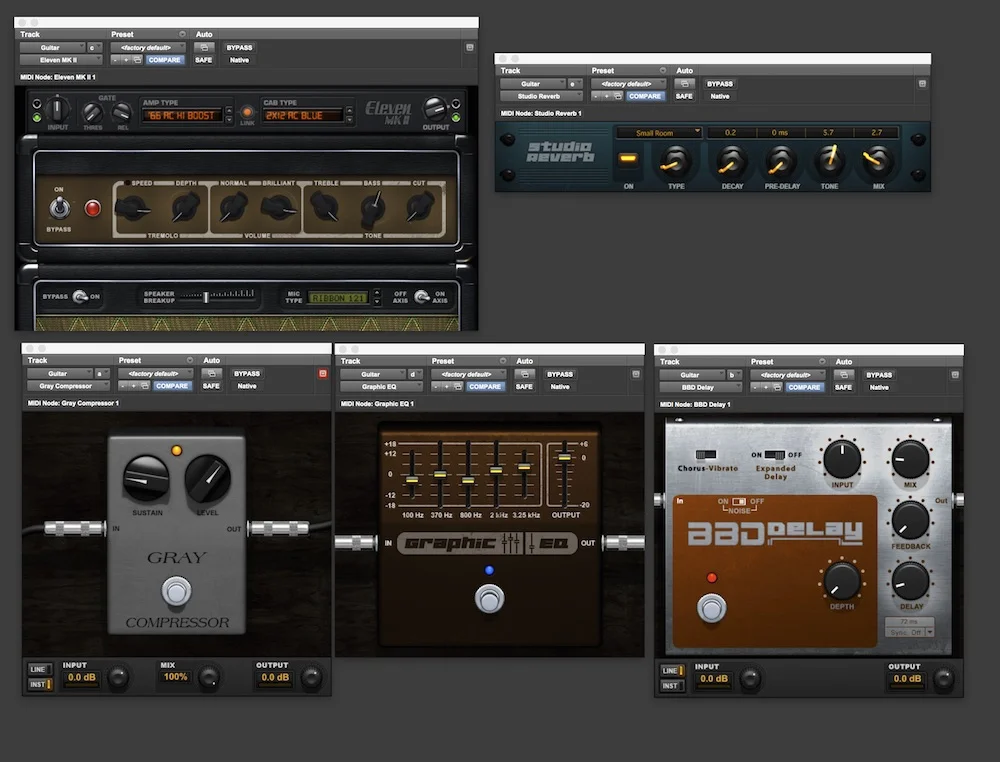Click COMPARE in the Studio Reverb window
Image resolution: width=1000 pixels, height=762 pixels.
[645, 96]
